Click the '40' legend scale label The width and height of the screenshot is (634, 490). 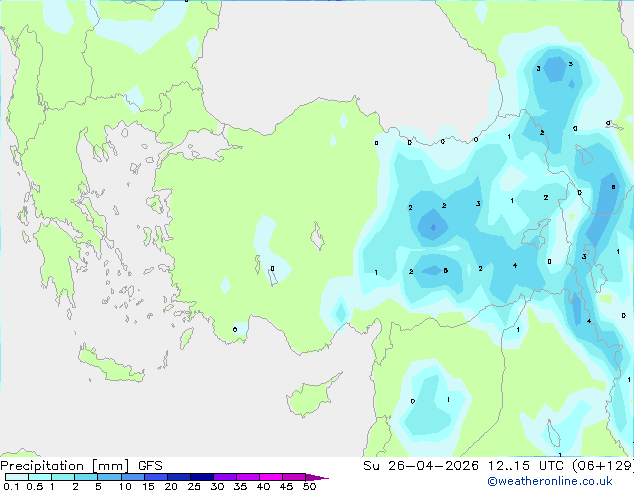[263, 486]
